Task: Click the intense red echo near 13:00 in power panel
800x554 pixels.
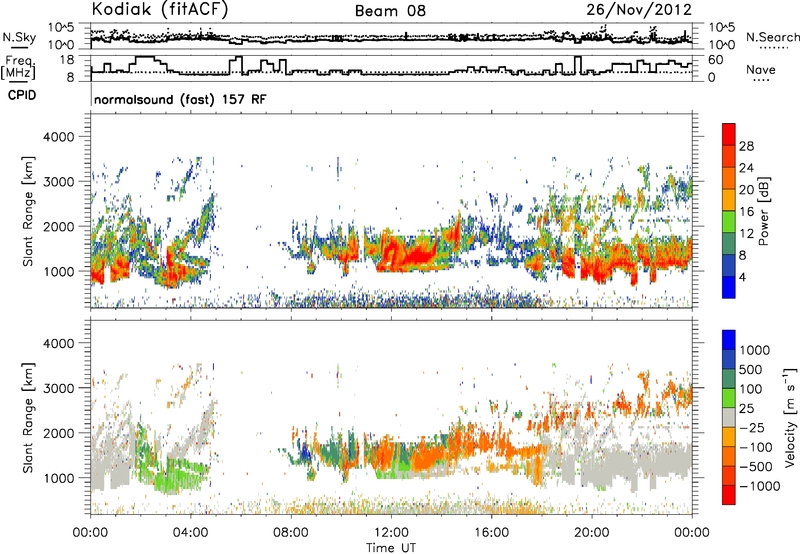Action: (416, 254)
